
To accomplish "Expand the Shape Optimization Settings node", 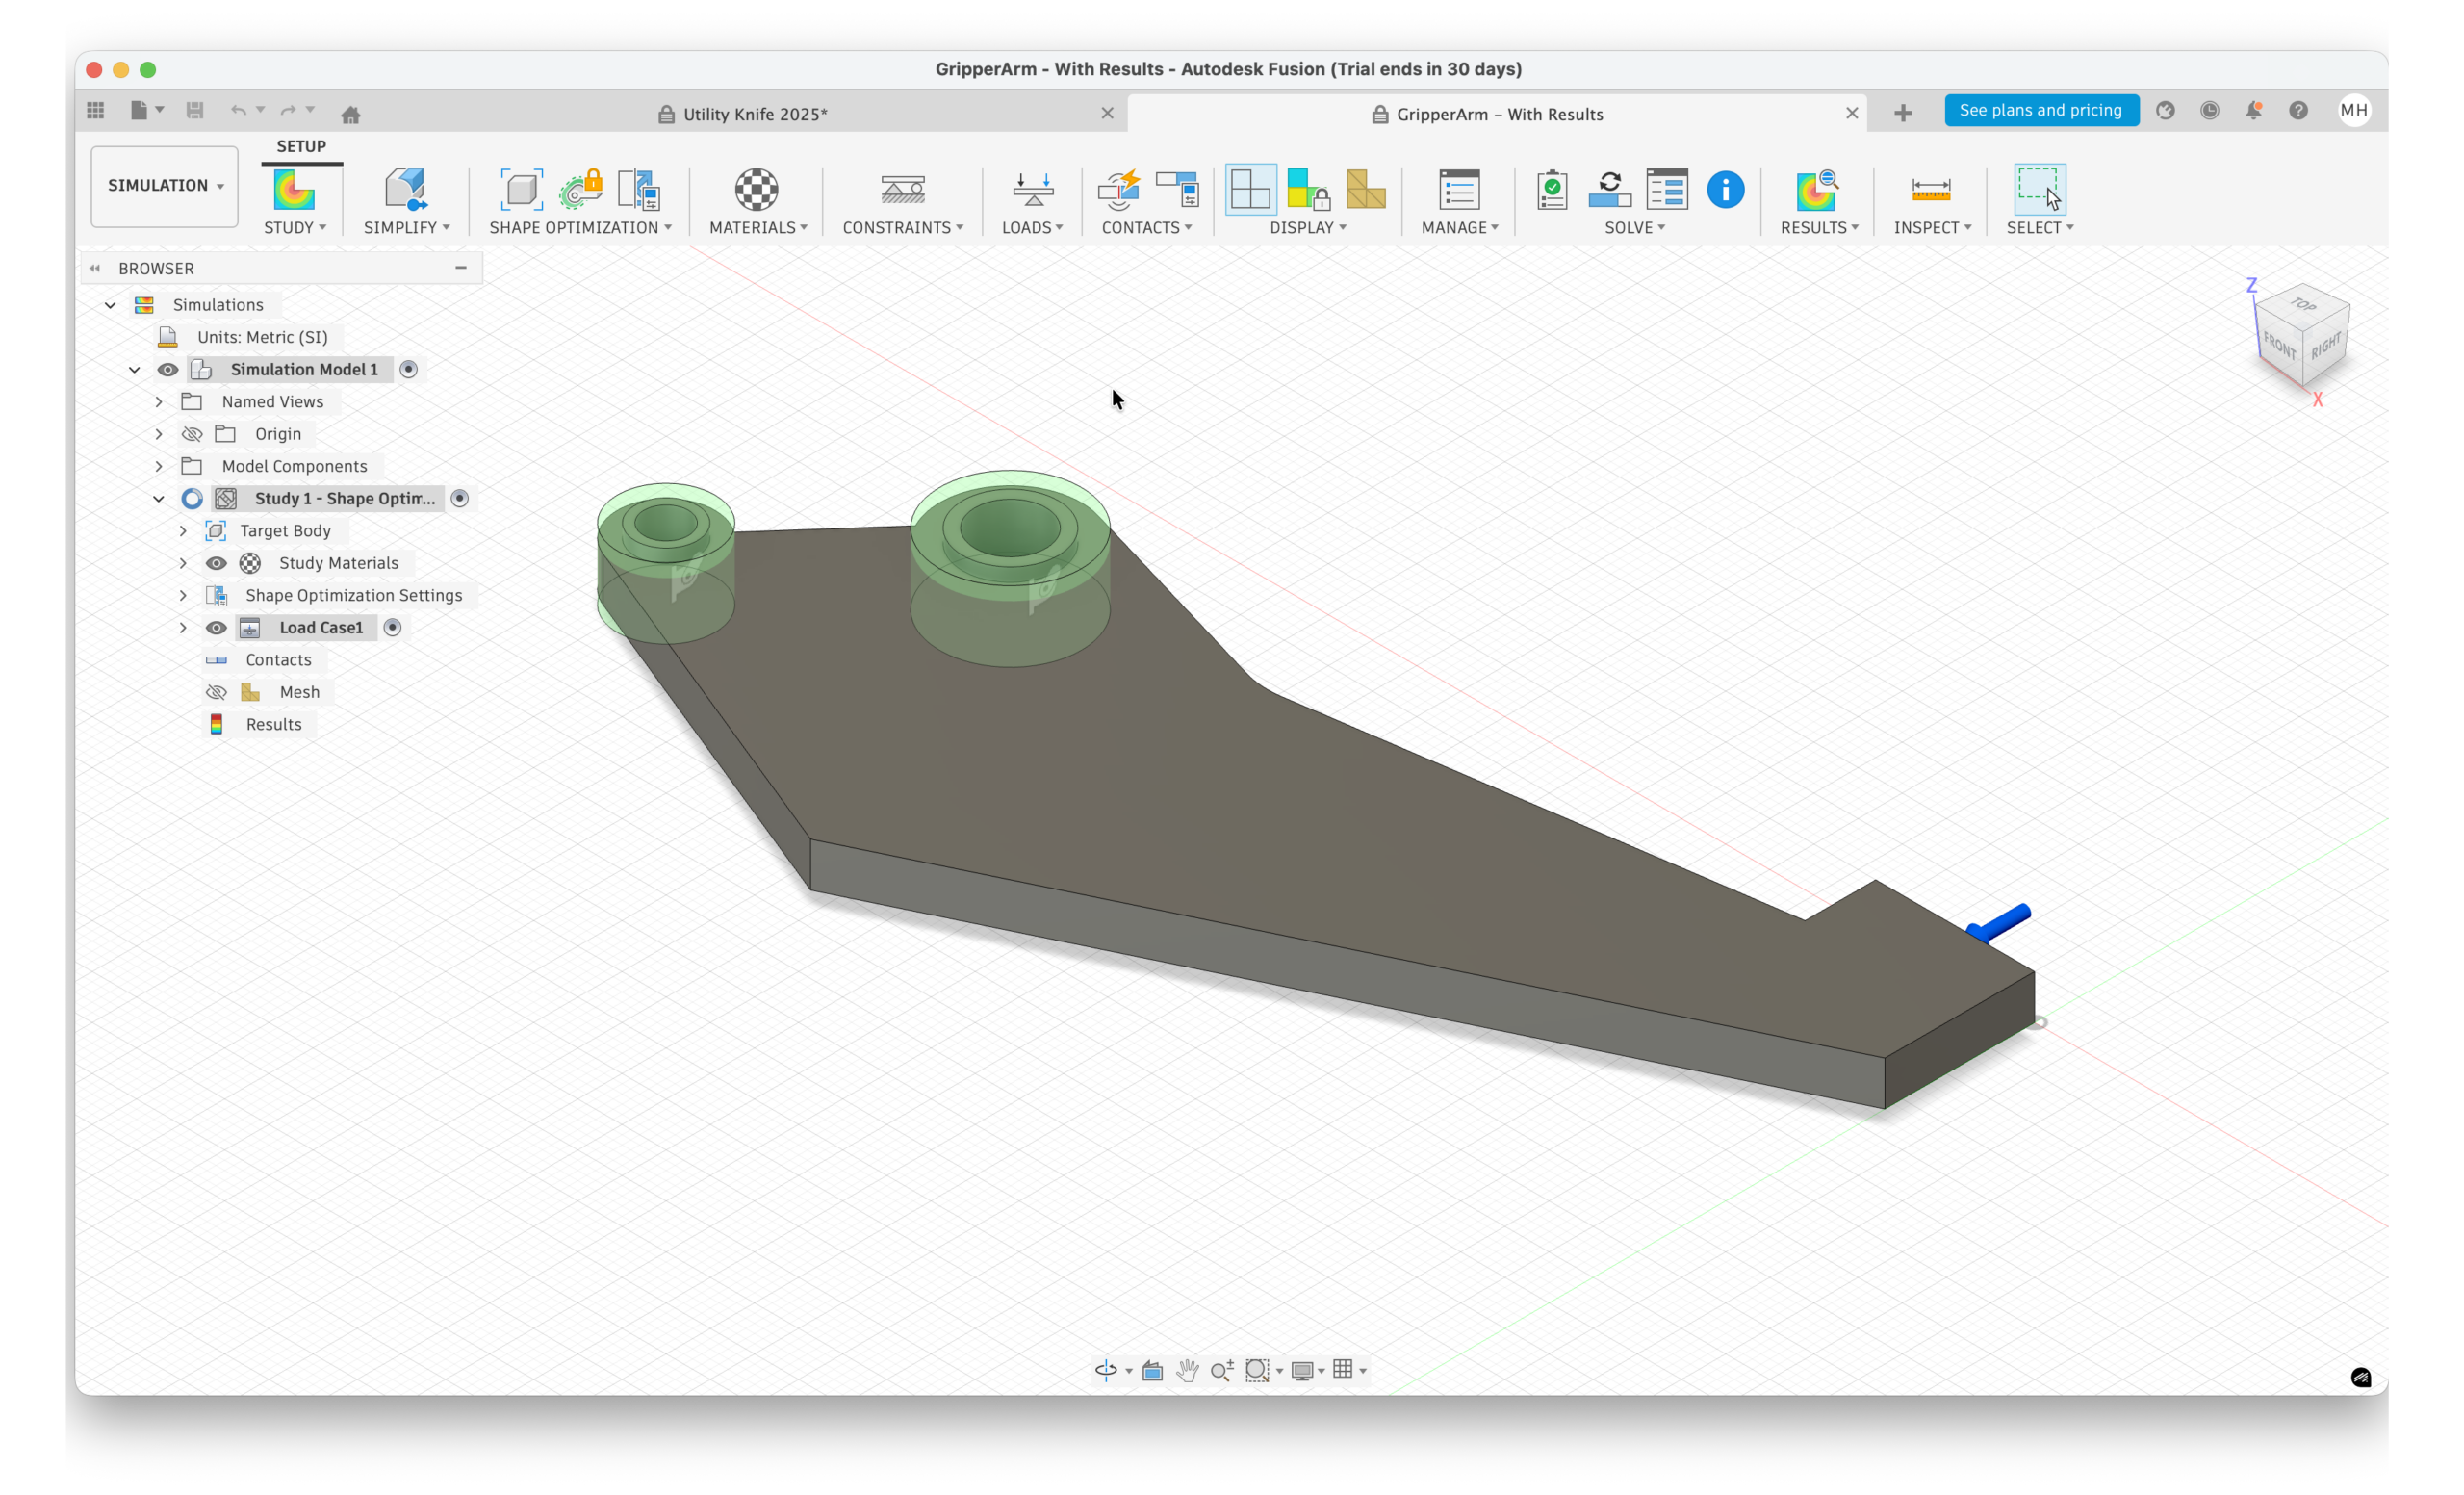I will [183, 596].
